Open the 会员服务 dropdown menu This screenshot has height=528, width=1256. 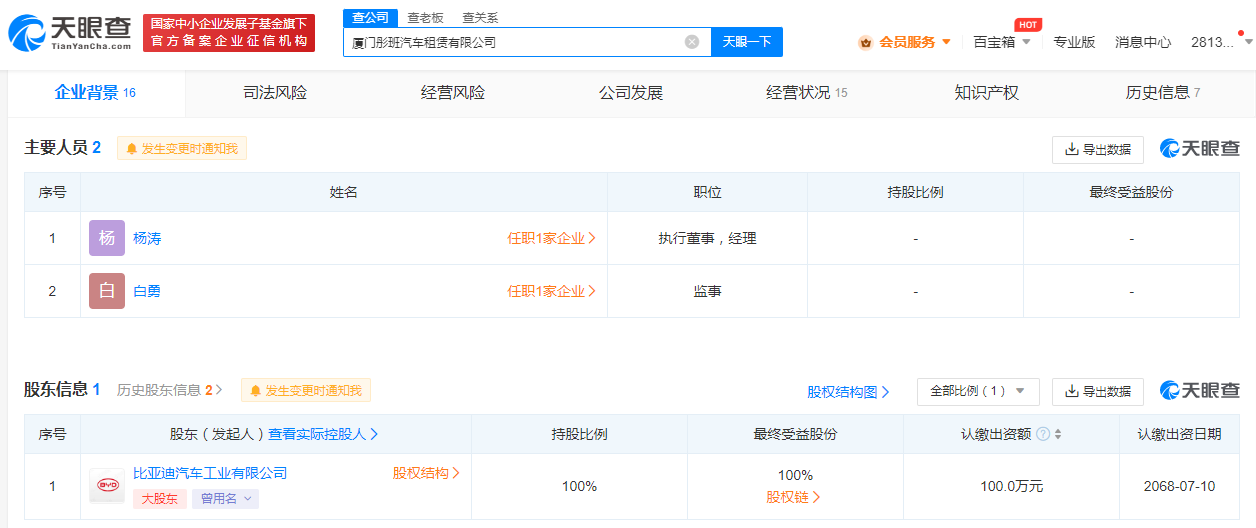(904, 42)
